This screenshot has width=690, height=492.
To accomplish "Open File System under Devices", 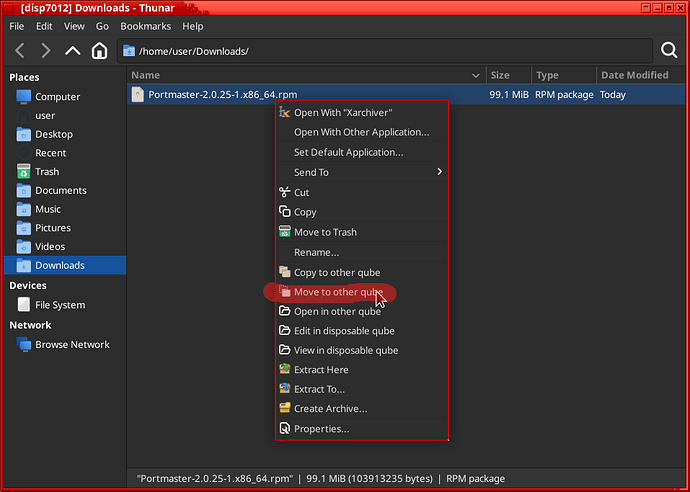I will 60,305.
